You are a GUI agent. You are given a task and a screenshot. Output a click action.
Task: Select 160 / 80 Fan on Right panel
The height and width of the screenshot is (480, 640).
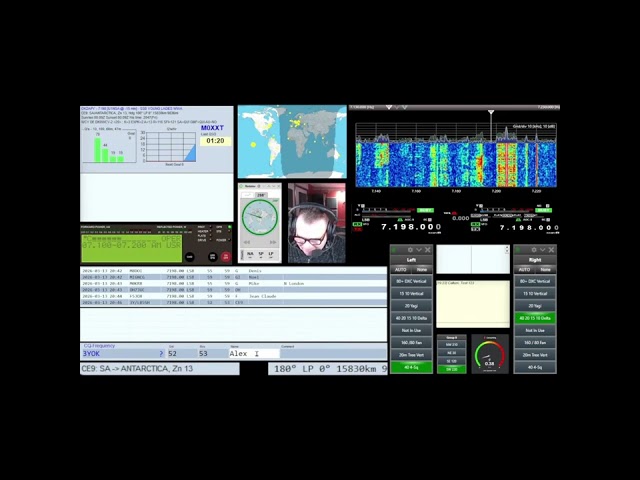[535, 342]
